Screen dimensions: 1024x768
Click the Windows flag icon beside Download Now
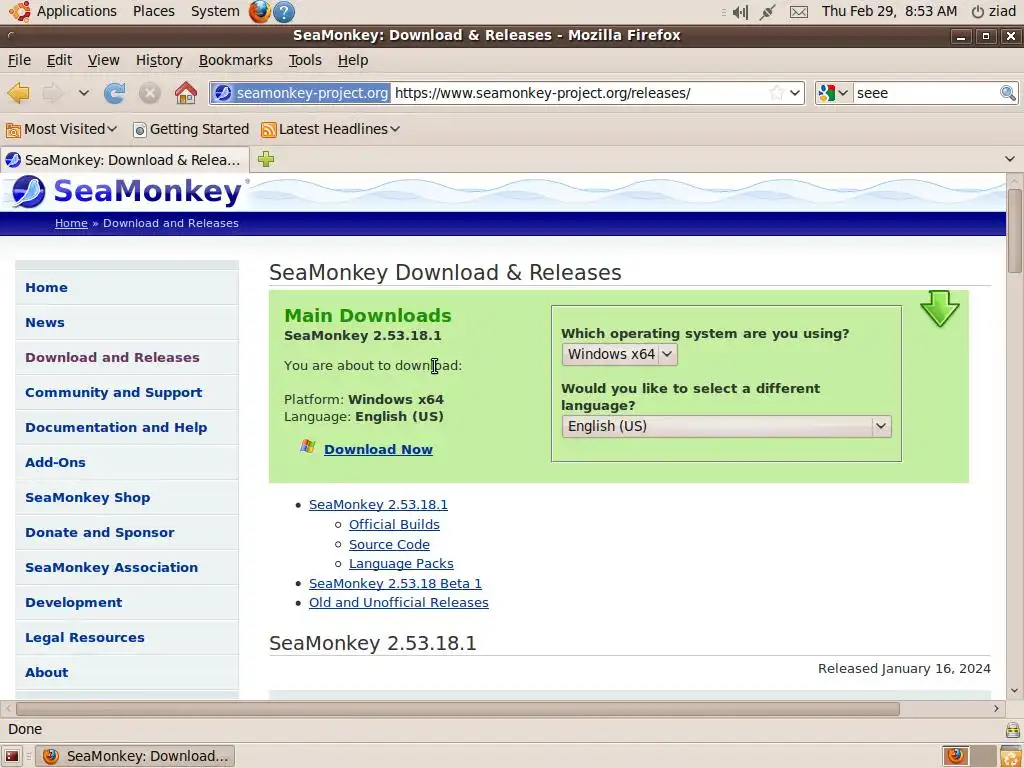point(308,447)
